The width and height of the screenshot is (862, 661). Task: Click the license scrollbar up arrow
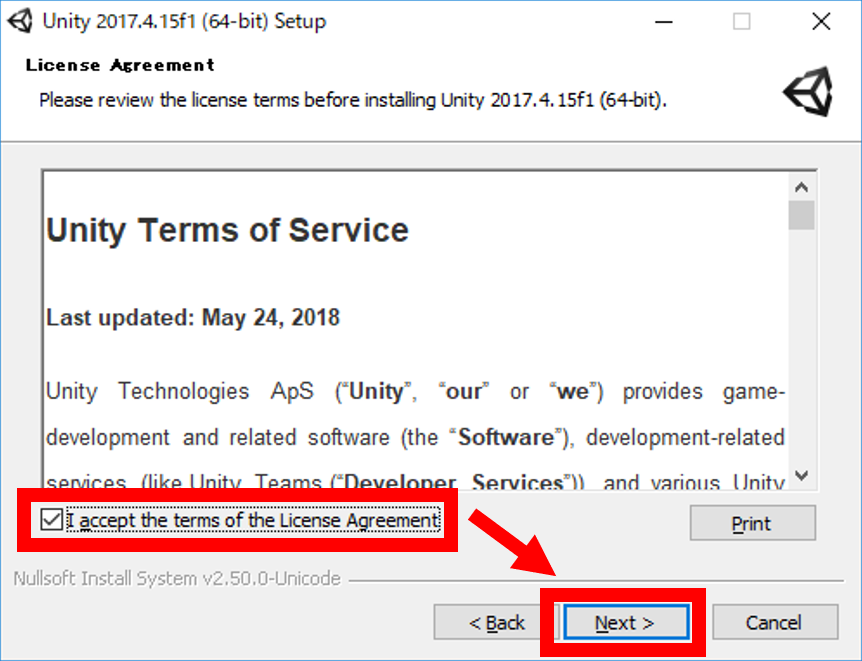801,188
